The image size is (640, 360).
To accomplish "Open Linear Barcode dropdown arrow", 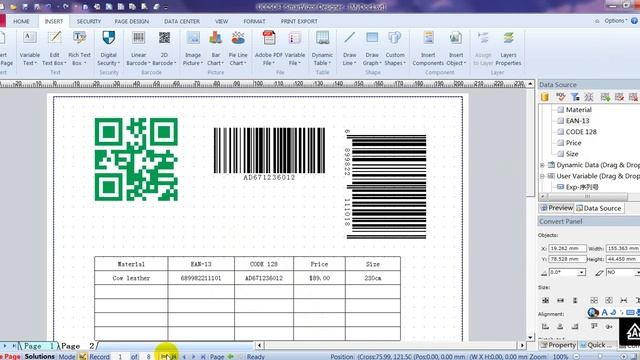I will click(149, 63).
